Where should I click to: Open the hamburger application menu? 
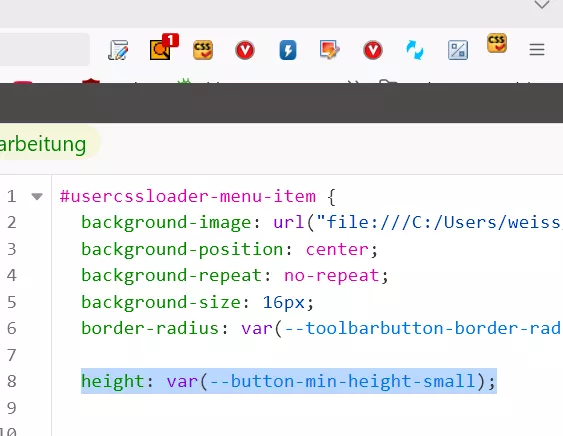[x=537, y=50]
